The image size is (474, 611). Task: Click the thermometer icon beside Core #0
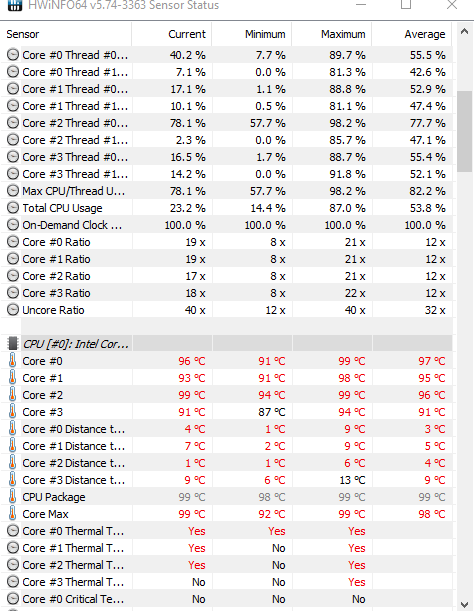pyautogui.click(x=12, y=361)
